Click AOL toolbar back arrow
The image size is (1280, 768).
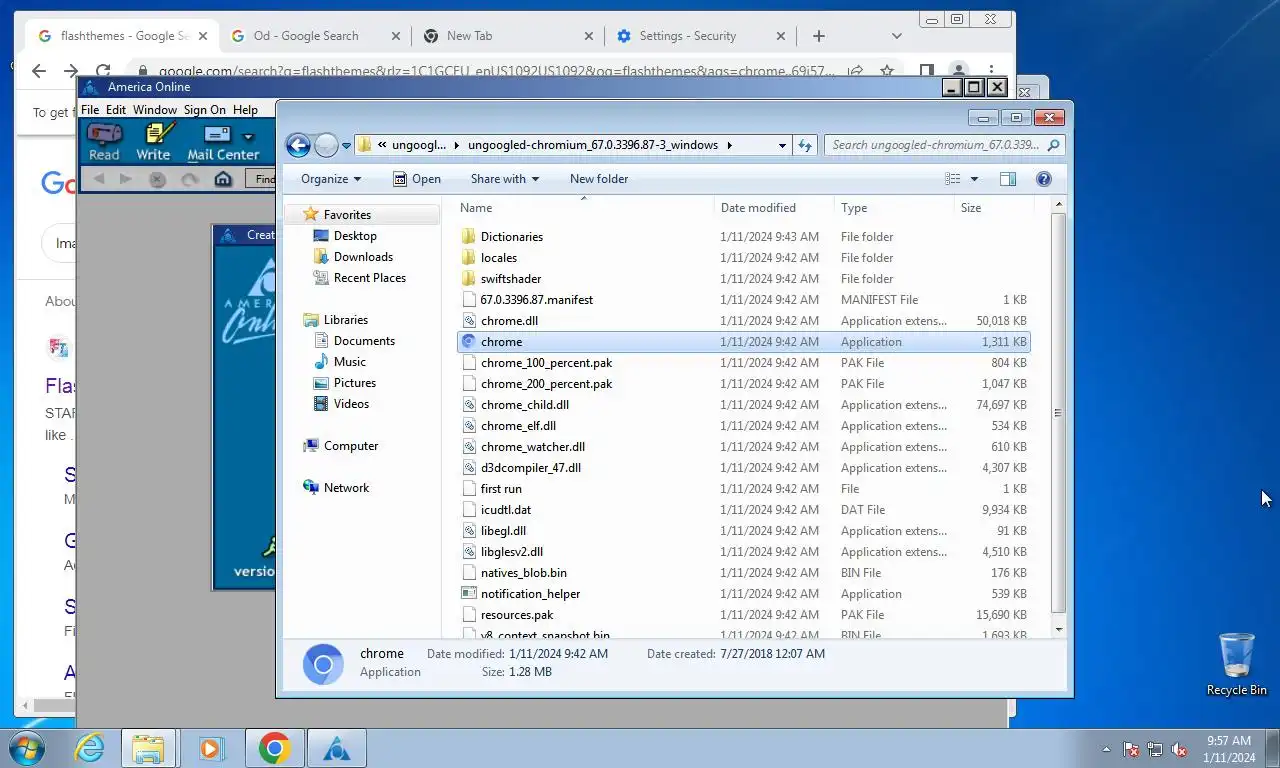(x=98, y=179)
